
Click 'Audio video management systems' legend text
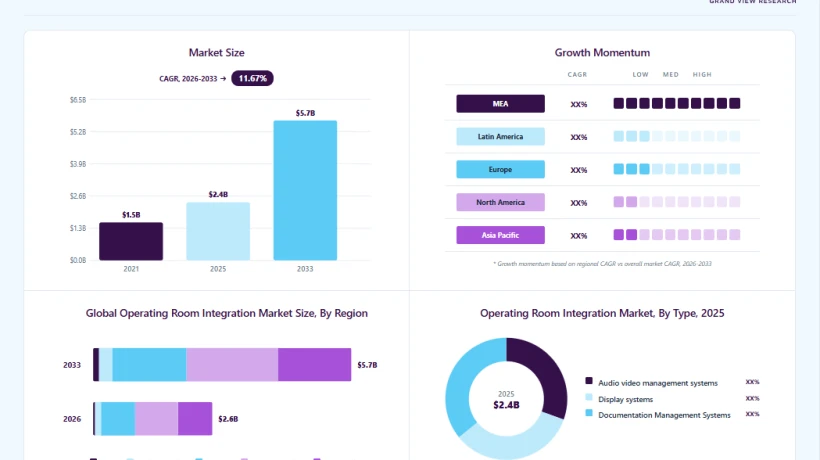[x=658, y=383]
